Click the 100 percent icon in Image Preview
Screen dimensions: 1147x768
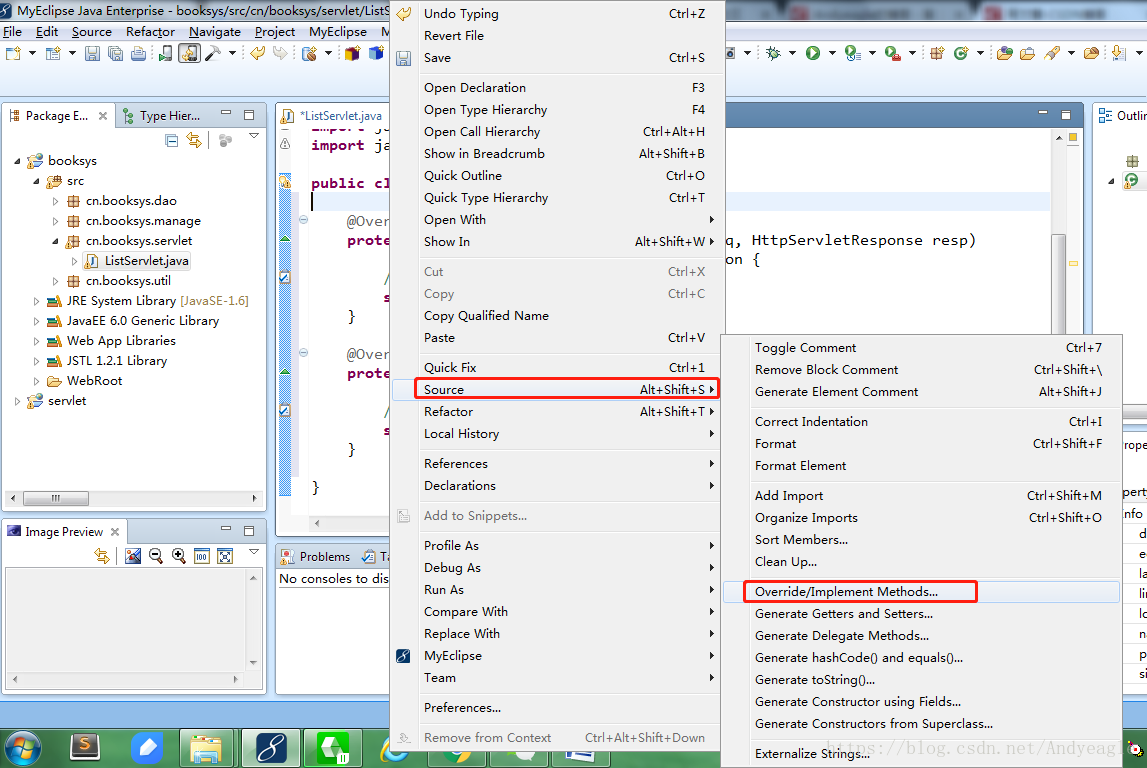point(202,556)
